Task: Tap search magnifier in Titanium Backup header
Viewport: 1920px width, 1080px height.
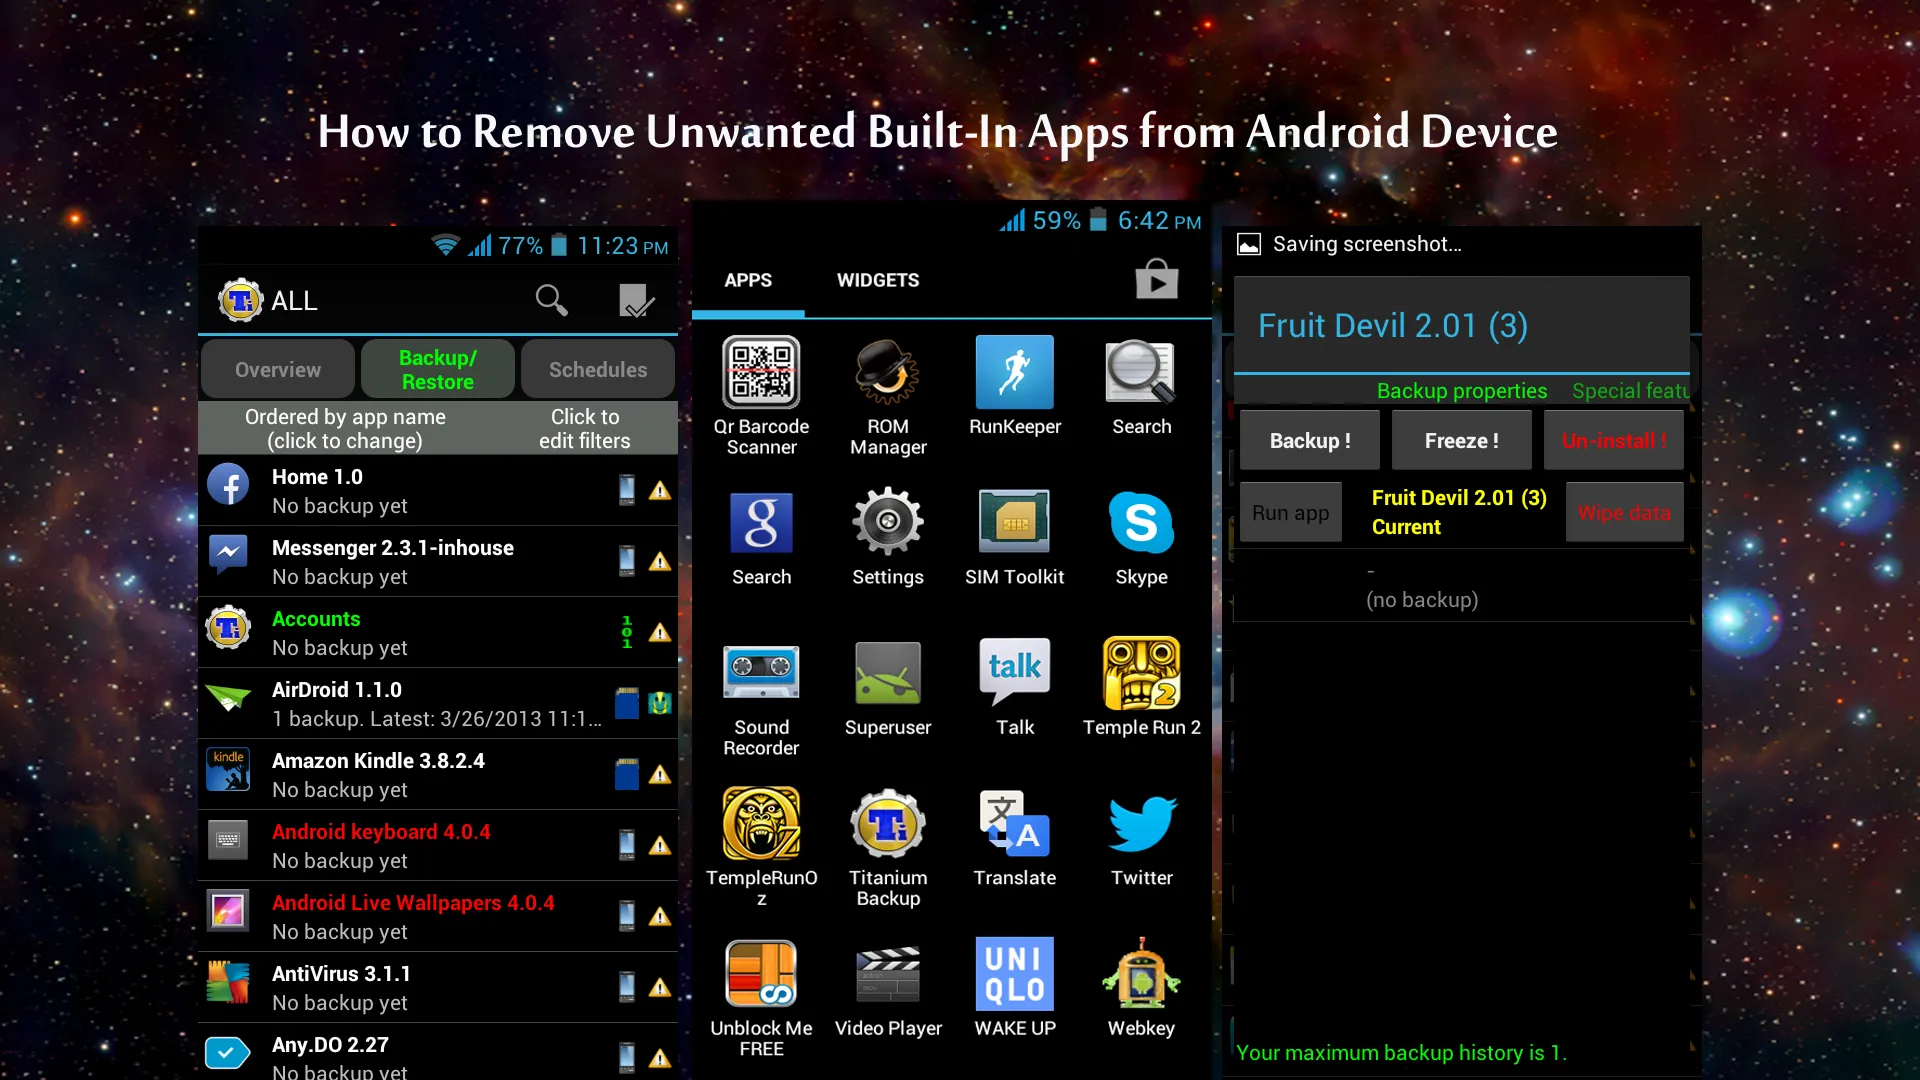Action: click(551, 300)
